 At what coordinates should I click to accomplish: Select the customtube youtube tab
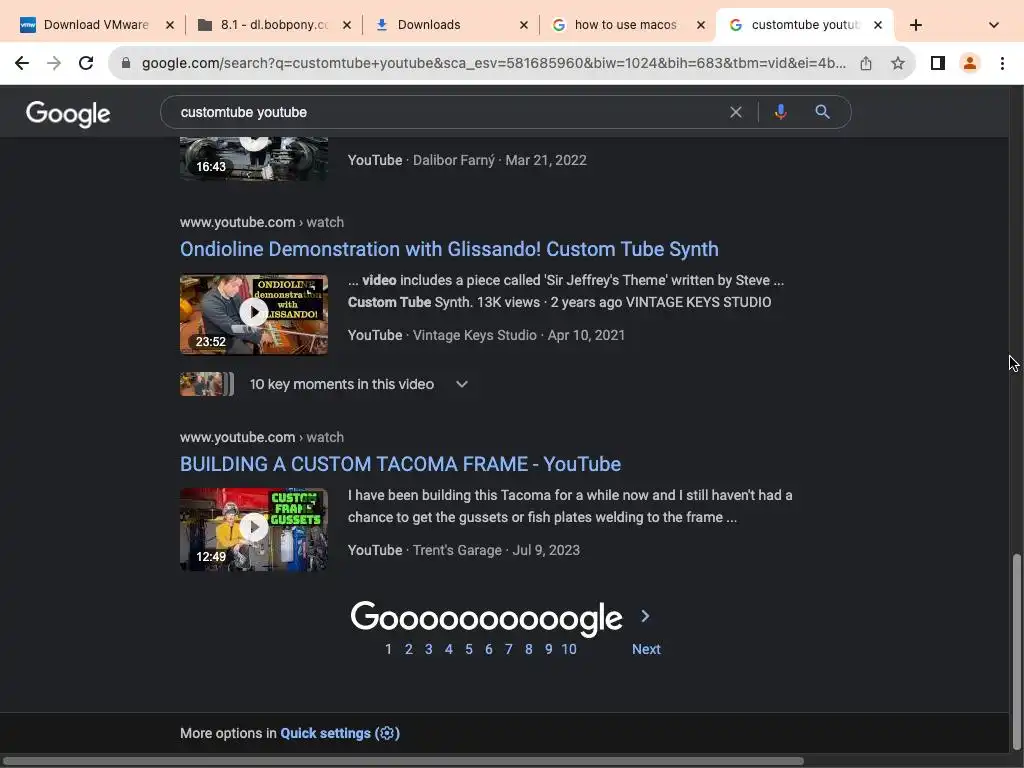tap(805, 25)
